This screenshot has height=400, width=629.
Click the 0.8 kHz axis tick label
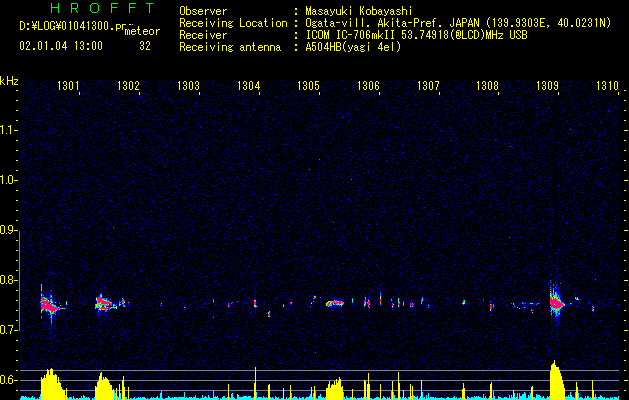click(9, 280)
